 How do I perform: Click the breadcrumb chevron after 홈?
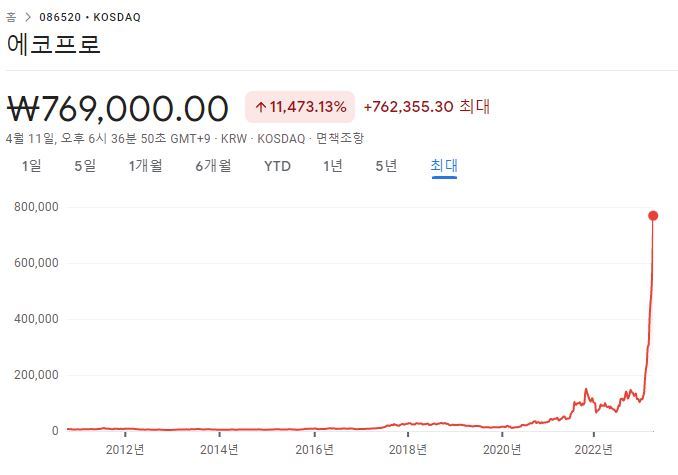coord(28,17)
